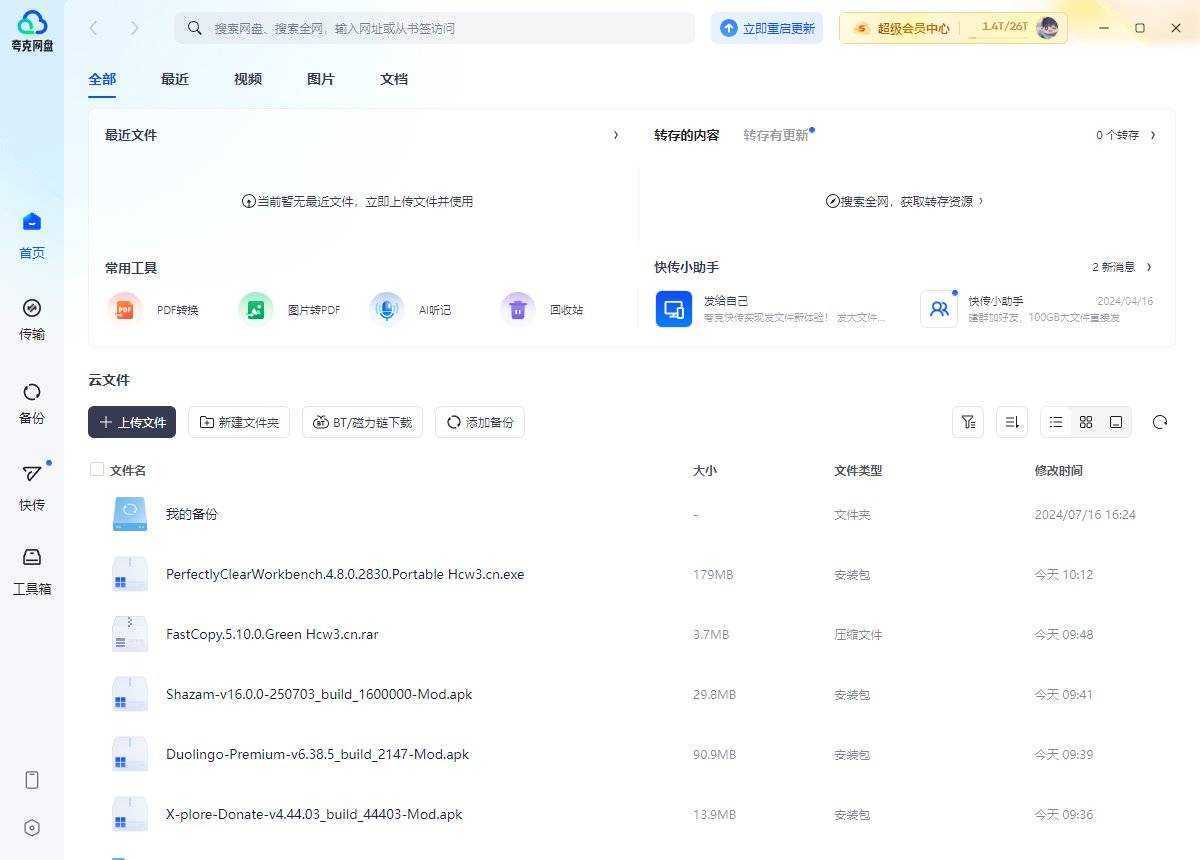1200x860 pixels.
Task: Switch to list view
Action: [x=1056, y=422]
